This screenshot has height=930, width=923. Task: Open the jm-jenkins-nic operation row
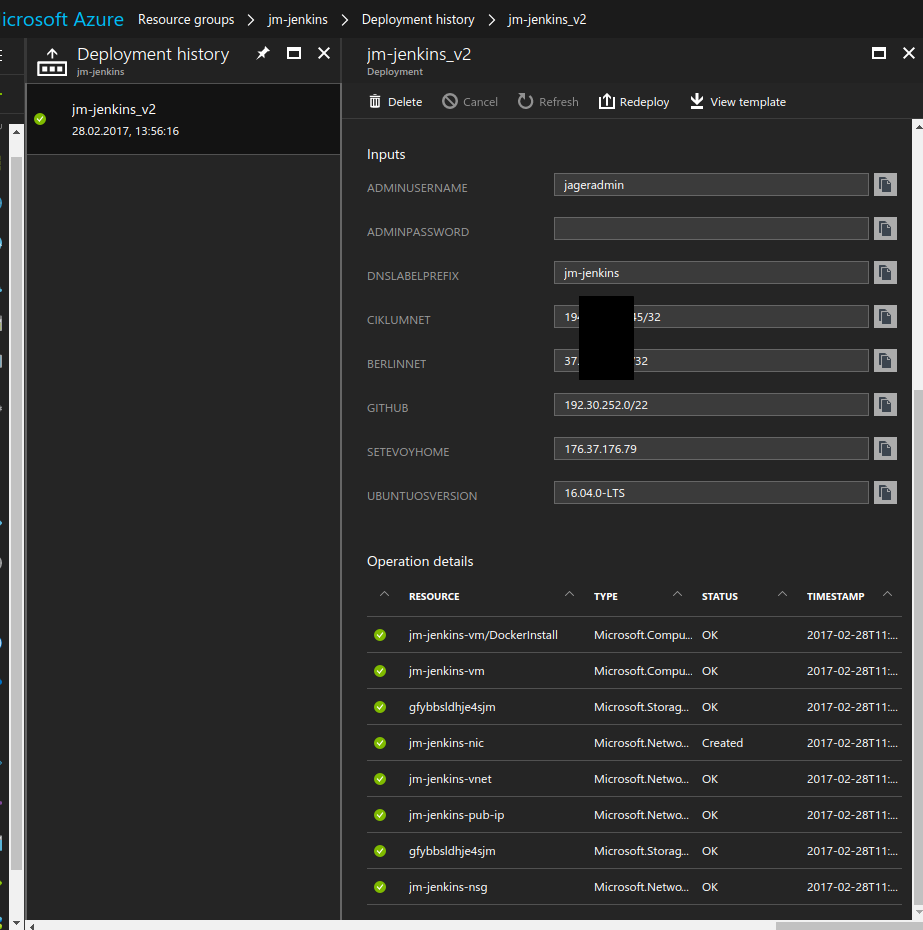634,743
